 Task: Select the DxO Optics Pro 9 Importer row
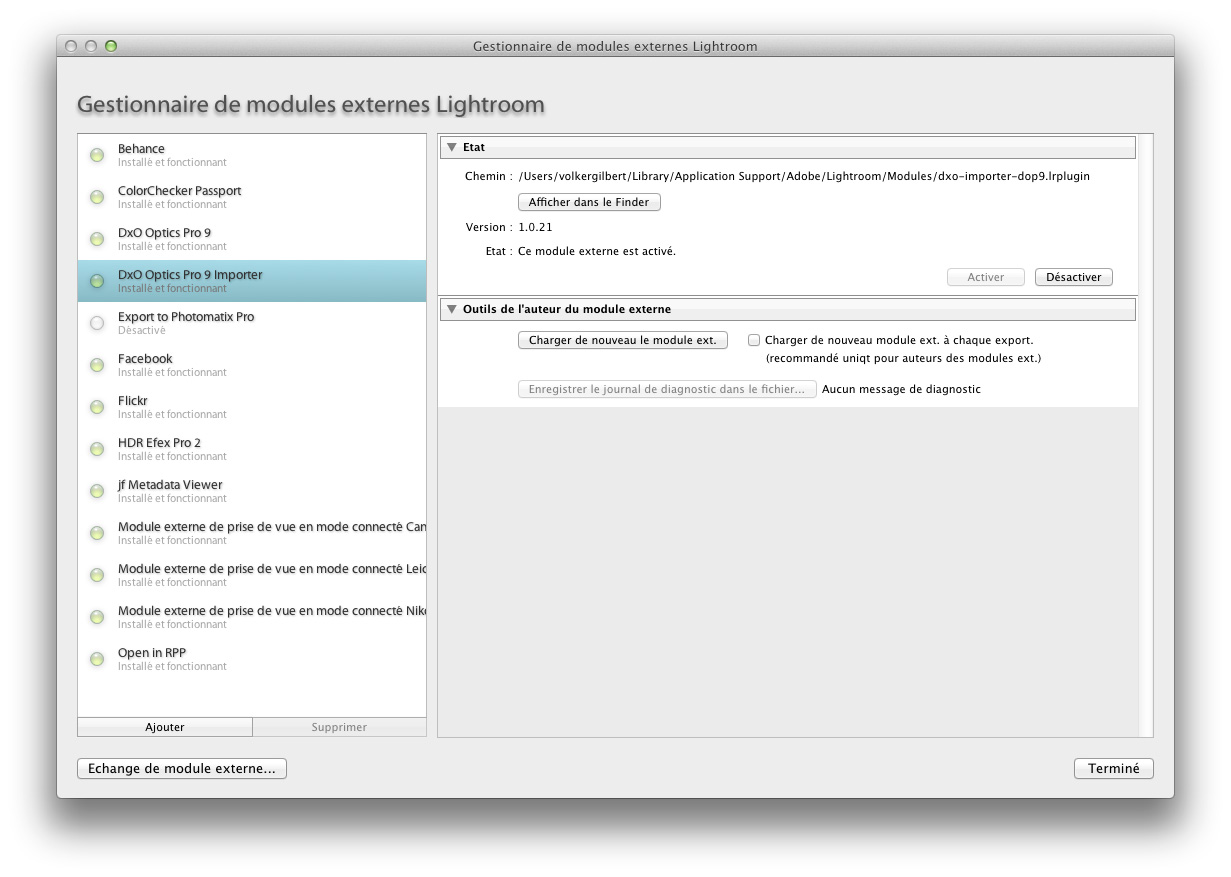click(x=252, y=281)
